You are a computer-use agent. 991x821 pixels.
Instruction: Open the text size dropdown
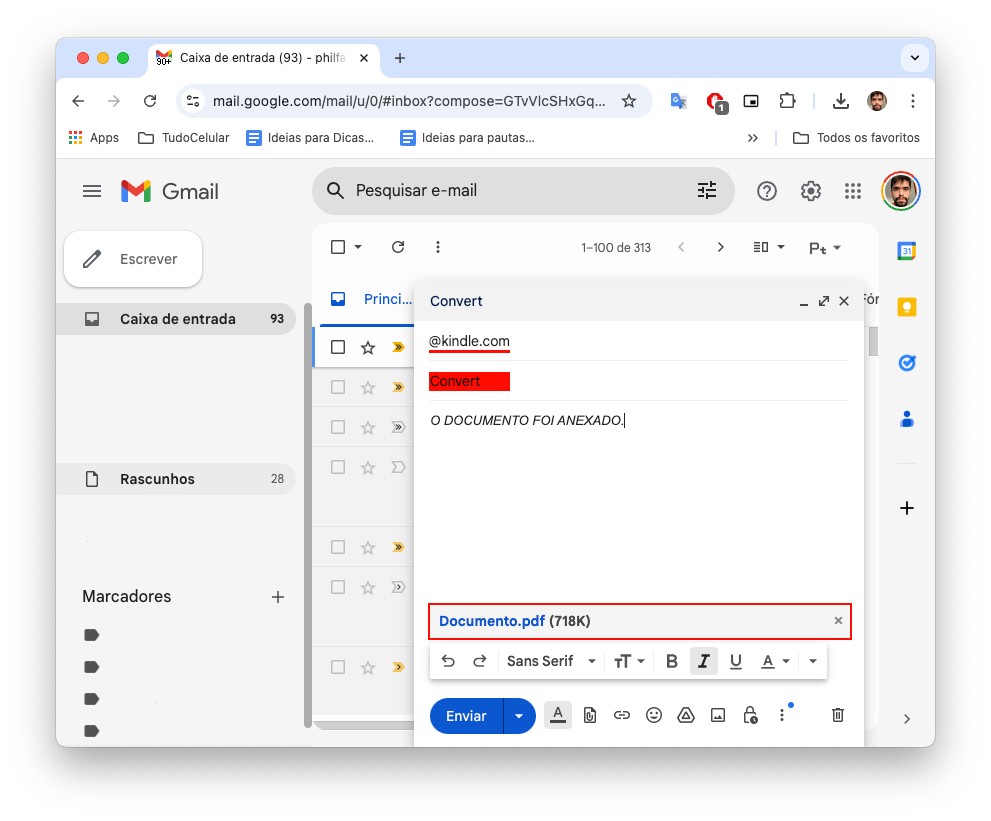pos(629,661)
